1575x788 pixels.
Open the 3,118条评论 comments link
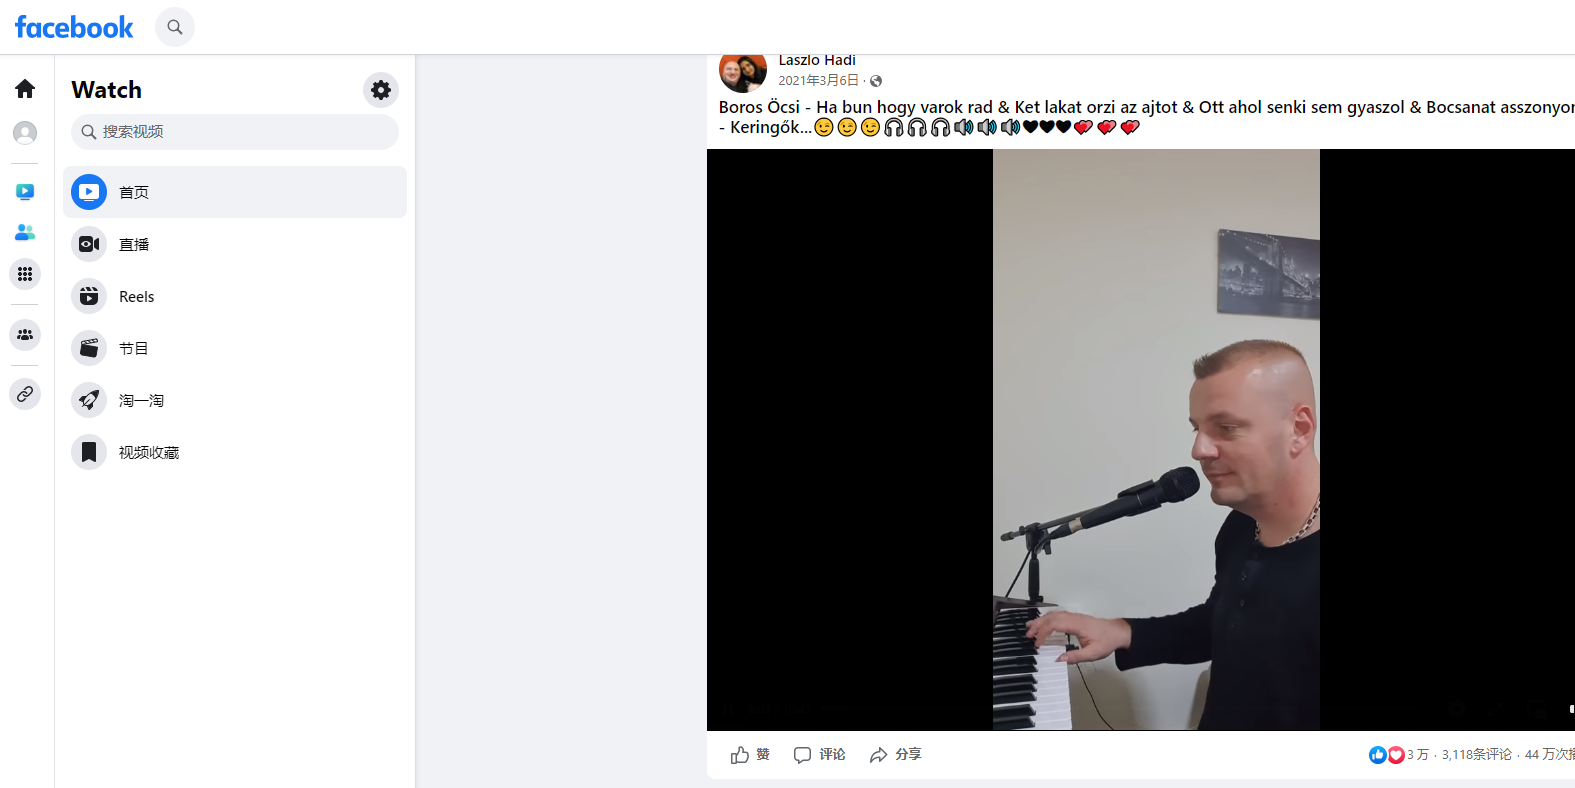tap(1476, 754)
